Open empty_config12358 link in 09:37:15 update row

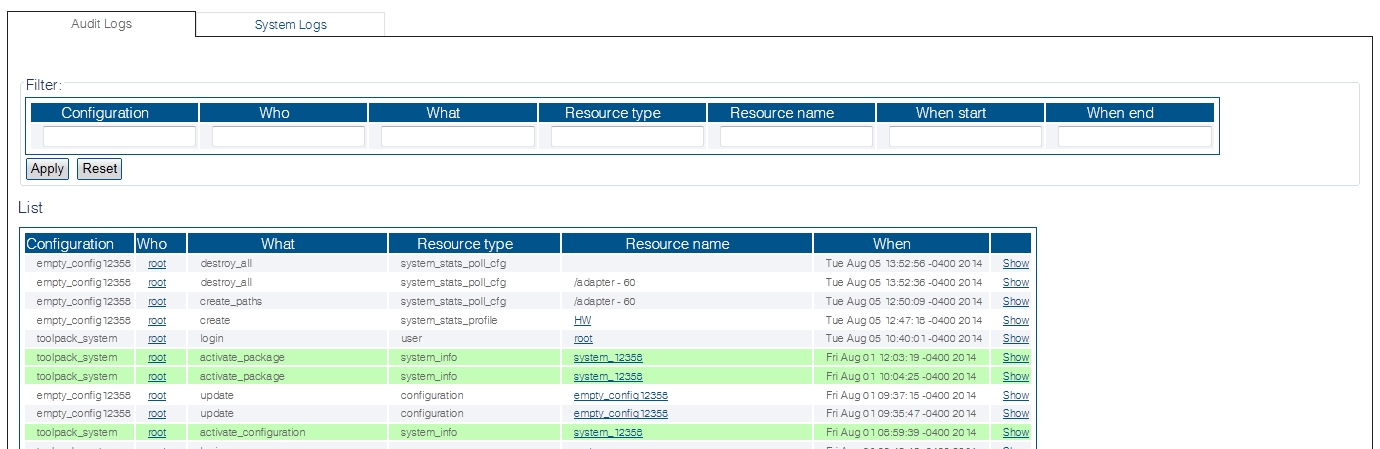click(620, 395)
